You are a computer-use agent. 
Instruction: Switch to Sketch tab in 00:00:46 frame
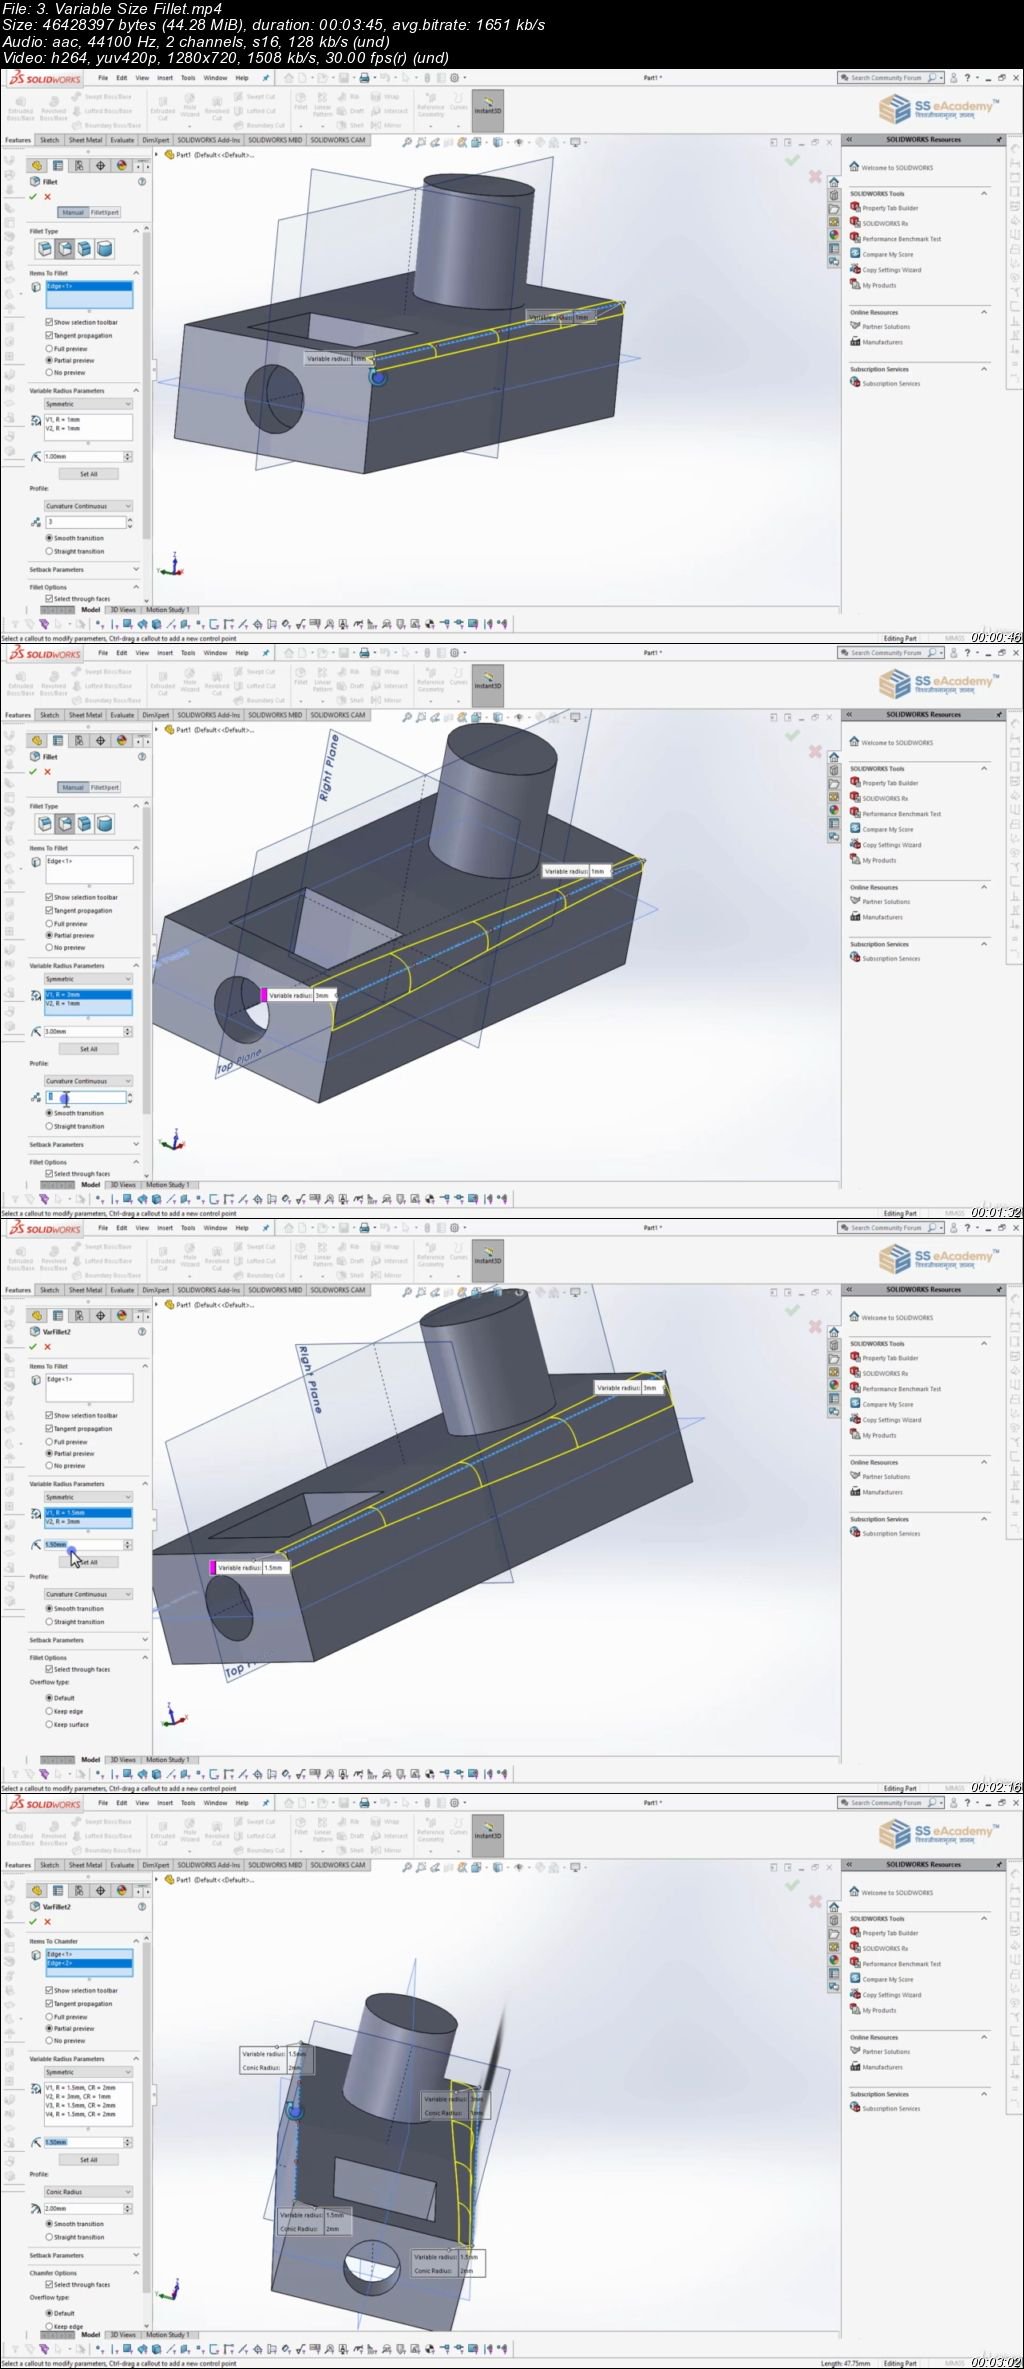point(49,140)
